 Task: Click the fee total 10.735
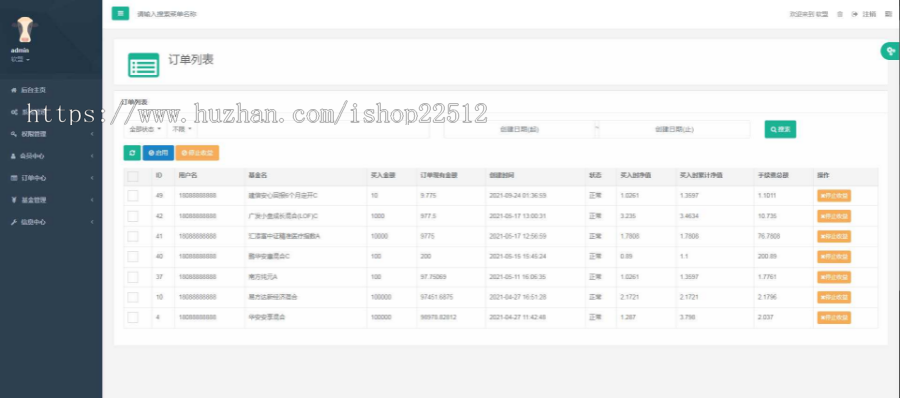pos(767,216)
